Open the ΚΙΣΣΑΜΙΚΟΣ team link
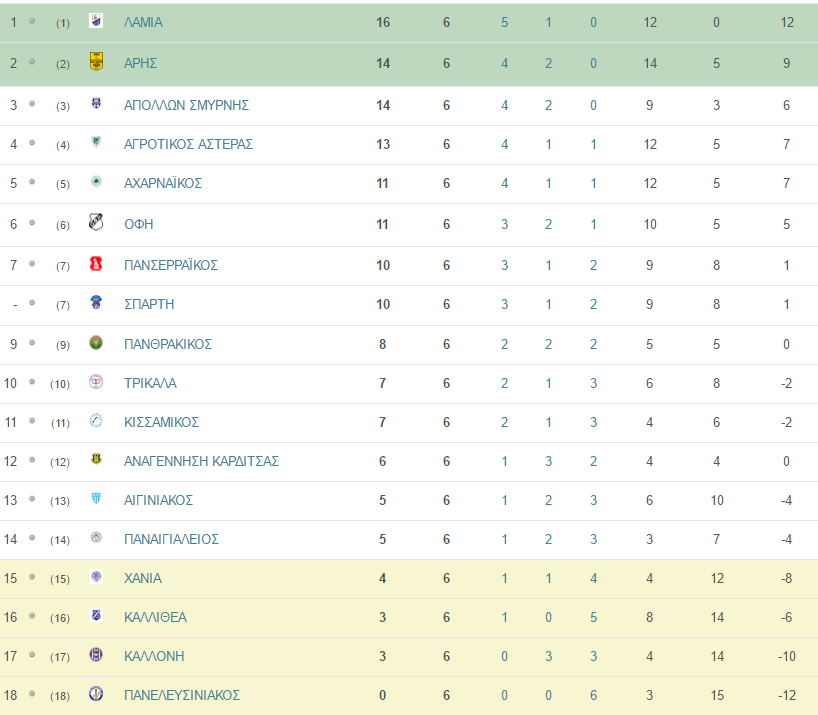 161,422
